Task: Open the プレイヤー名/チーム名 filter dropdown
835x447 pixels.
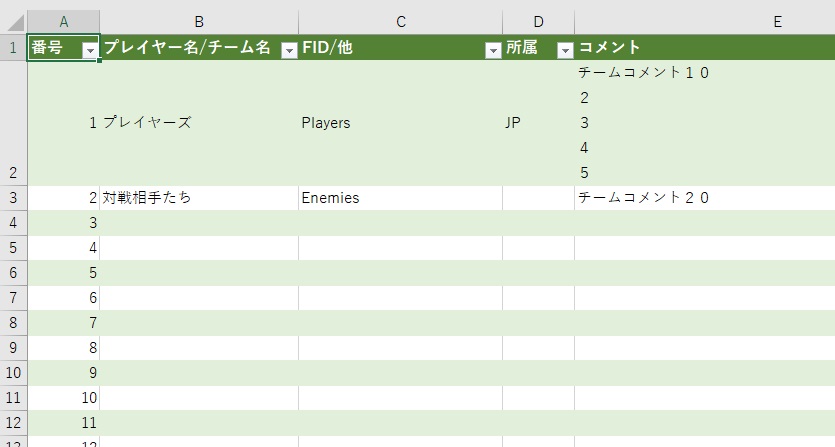Action: (289, 50)
